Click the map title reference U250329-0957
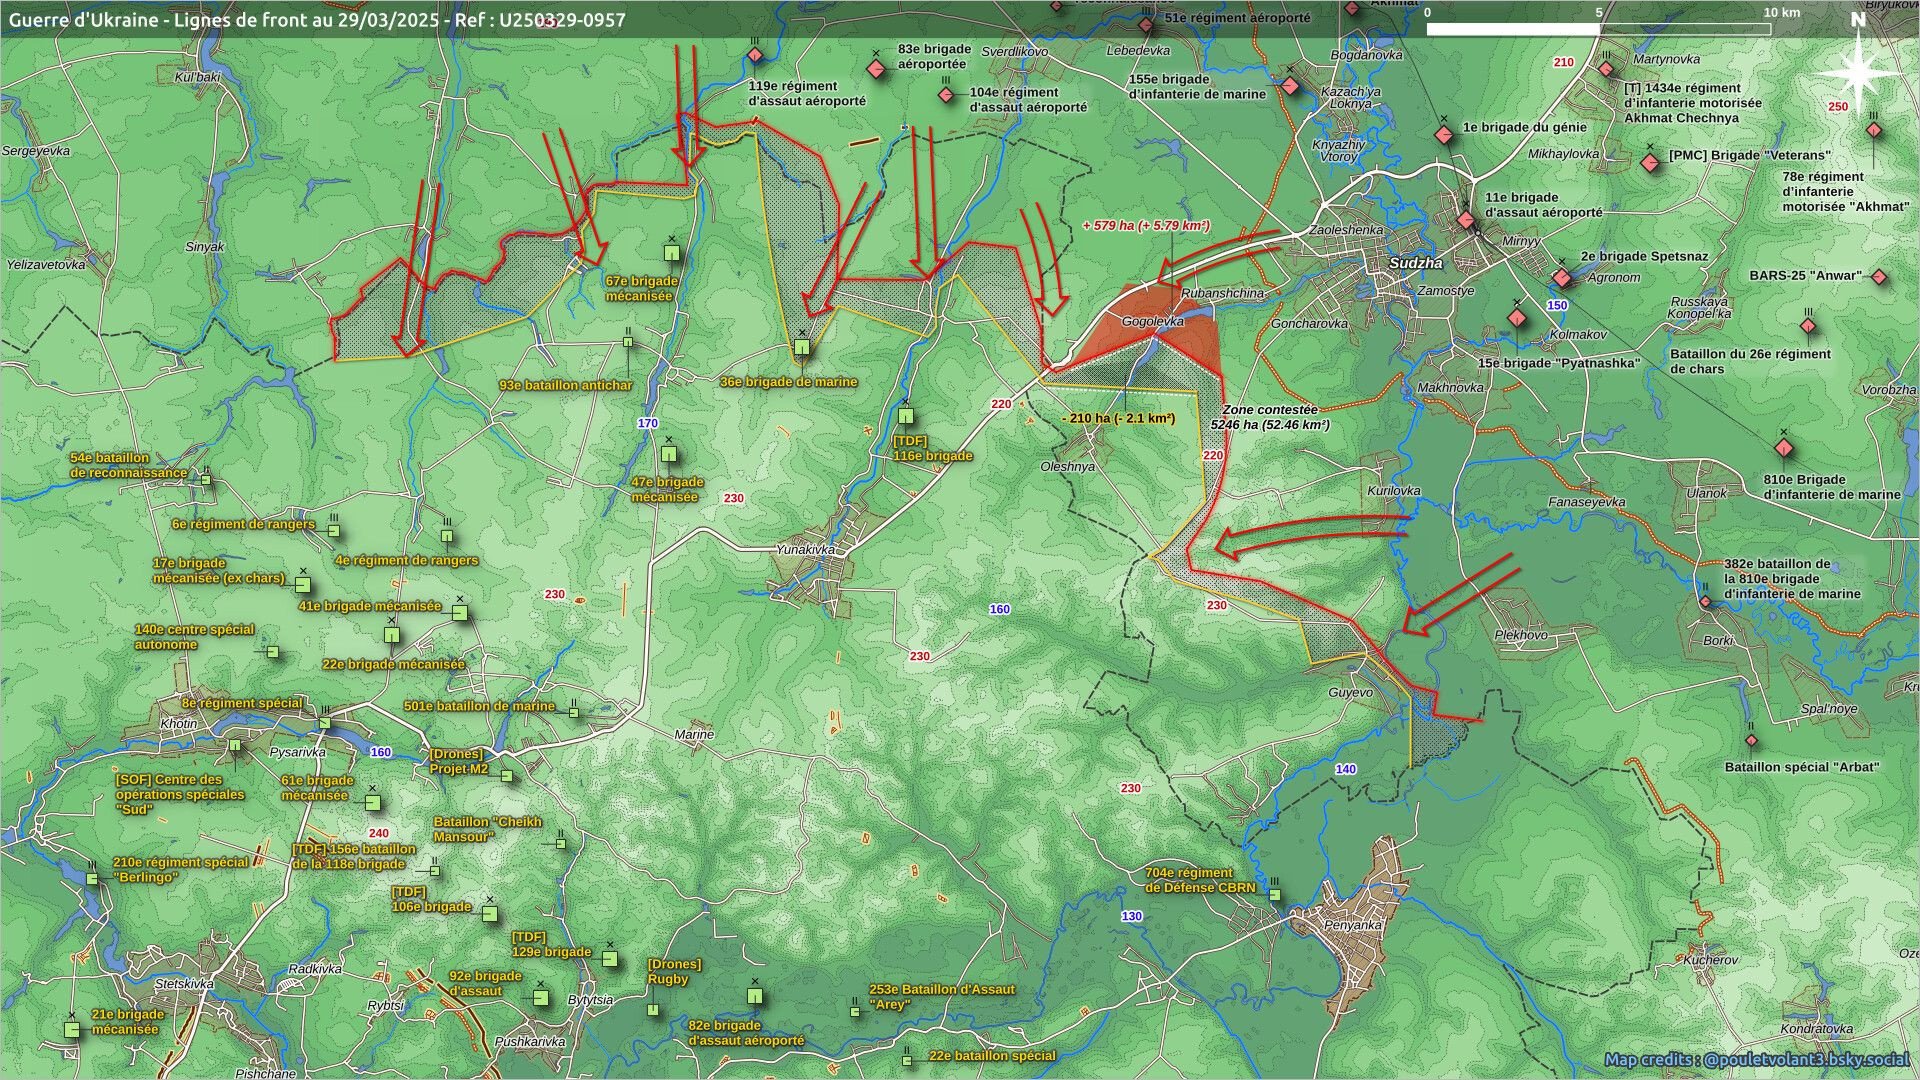 point(555,20)
